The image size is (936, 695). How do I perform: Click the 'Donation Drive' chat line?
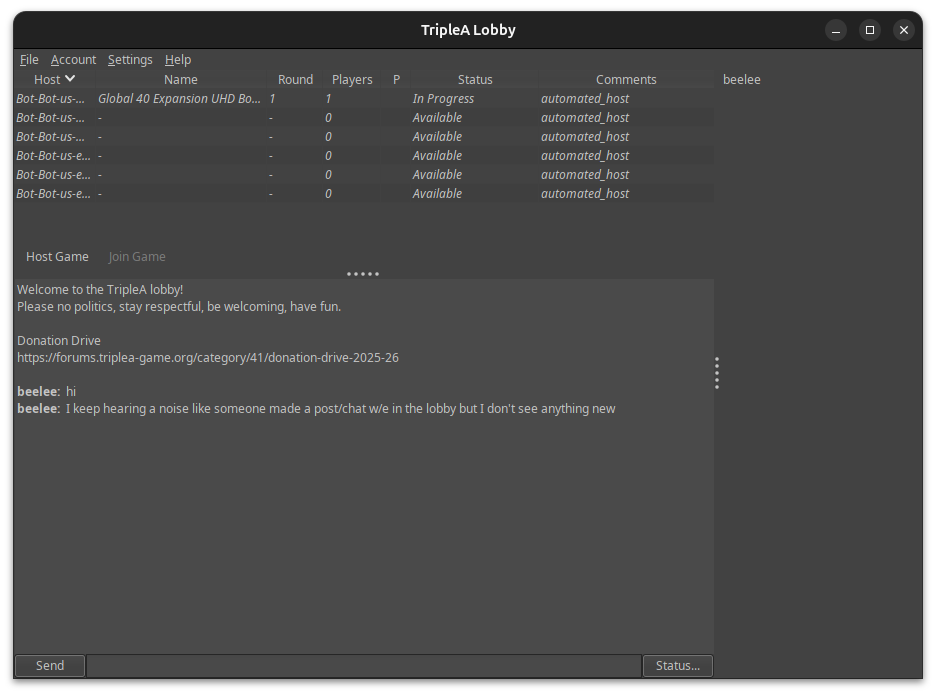tap(58, 340)
